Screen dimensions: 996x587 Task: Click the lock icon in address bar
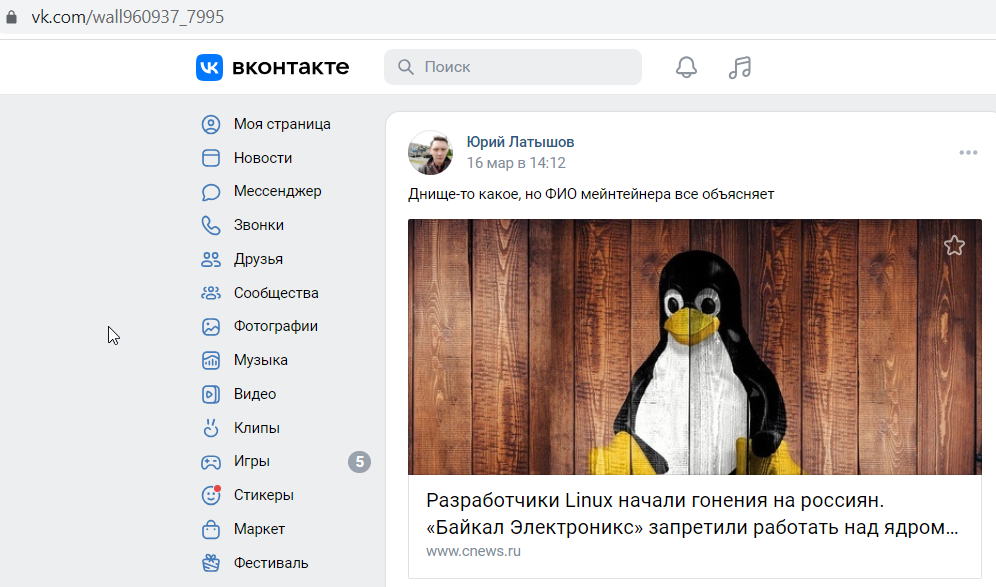(x=11, y=17)
